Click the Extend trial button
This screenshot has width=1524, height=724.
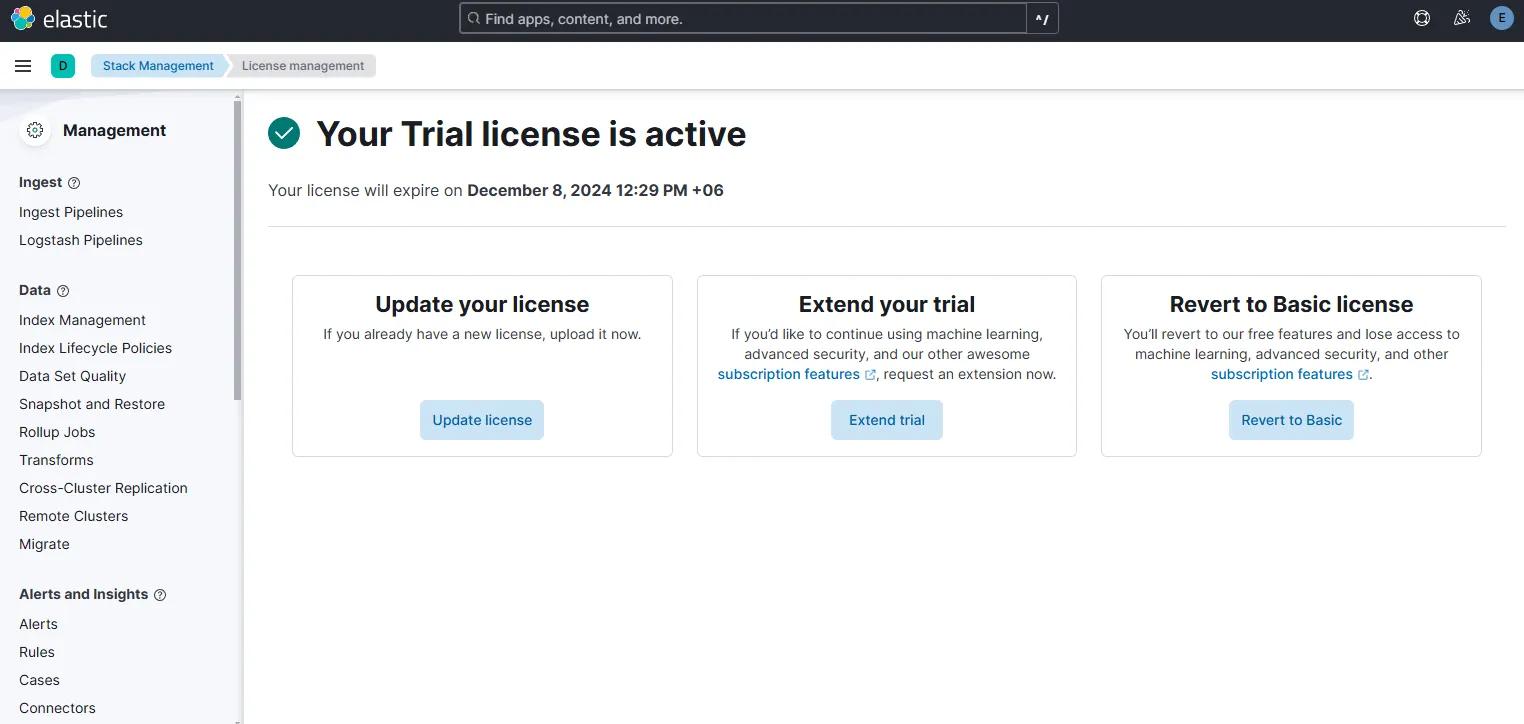(886, 420)
